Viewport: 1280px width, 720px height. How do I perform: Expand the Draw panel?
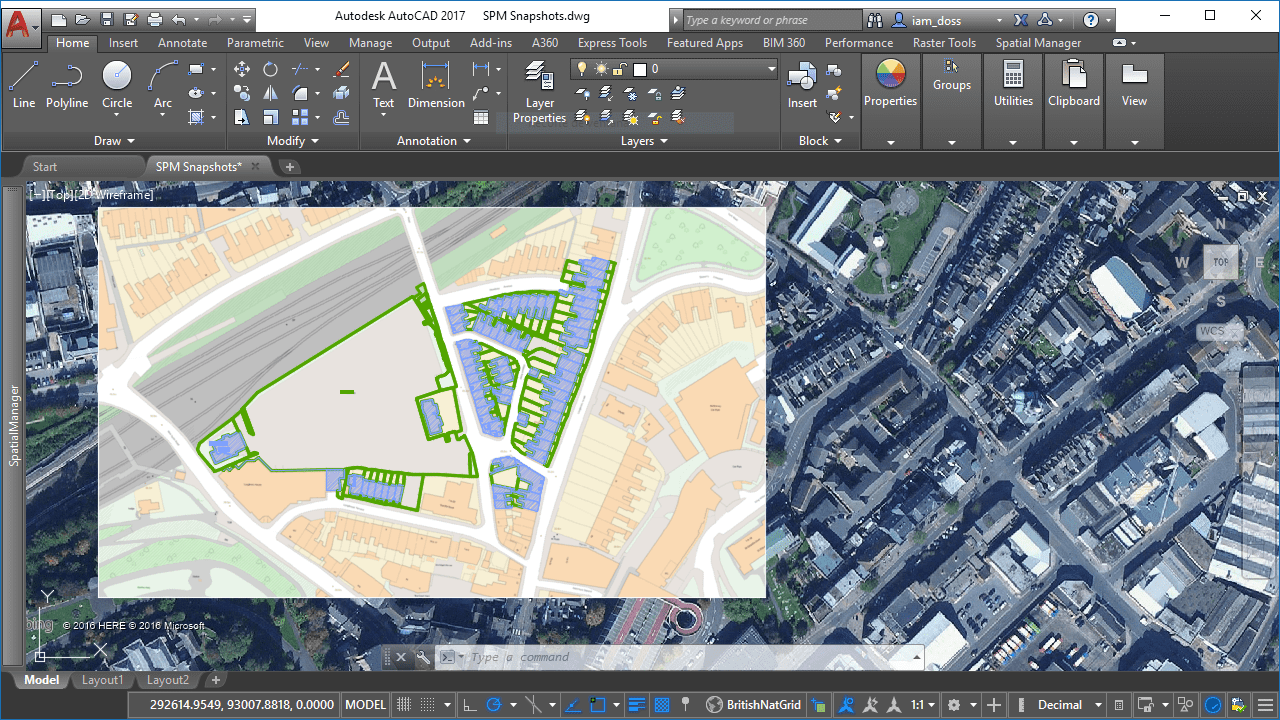pyautogui.click(x=114, y=141)
